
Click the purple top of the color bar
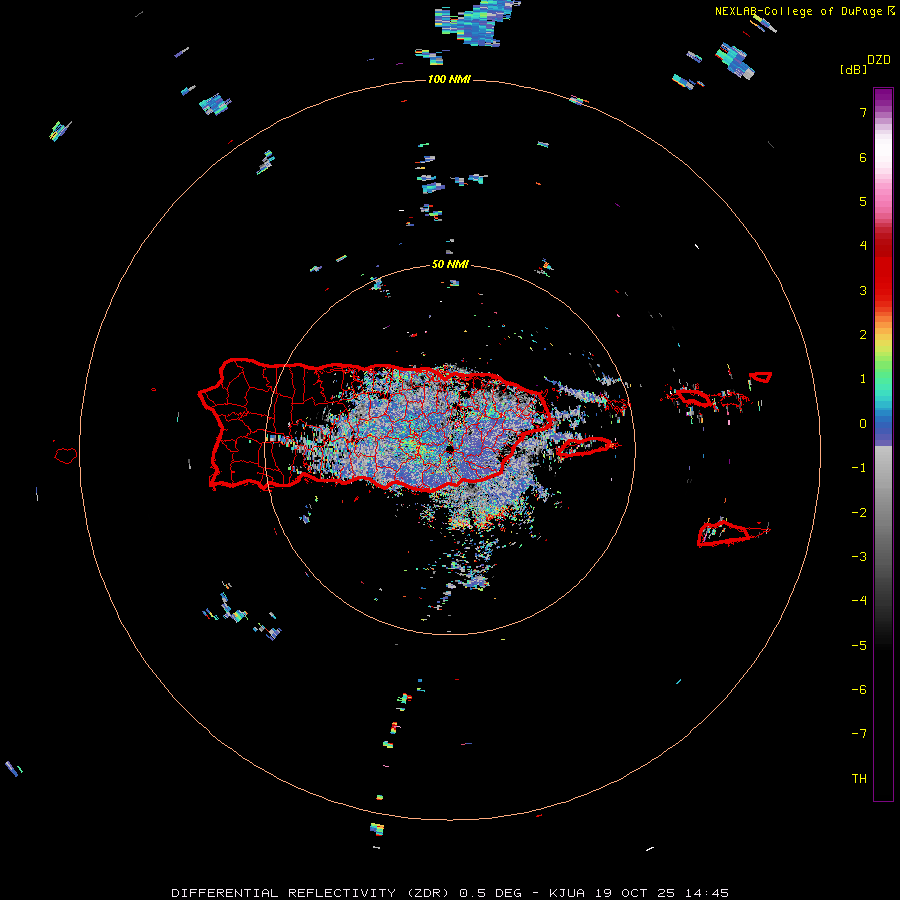883,98
